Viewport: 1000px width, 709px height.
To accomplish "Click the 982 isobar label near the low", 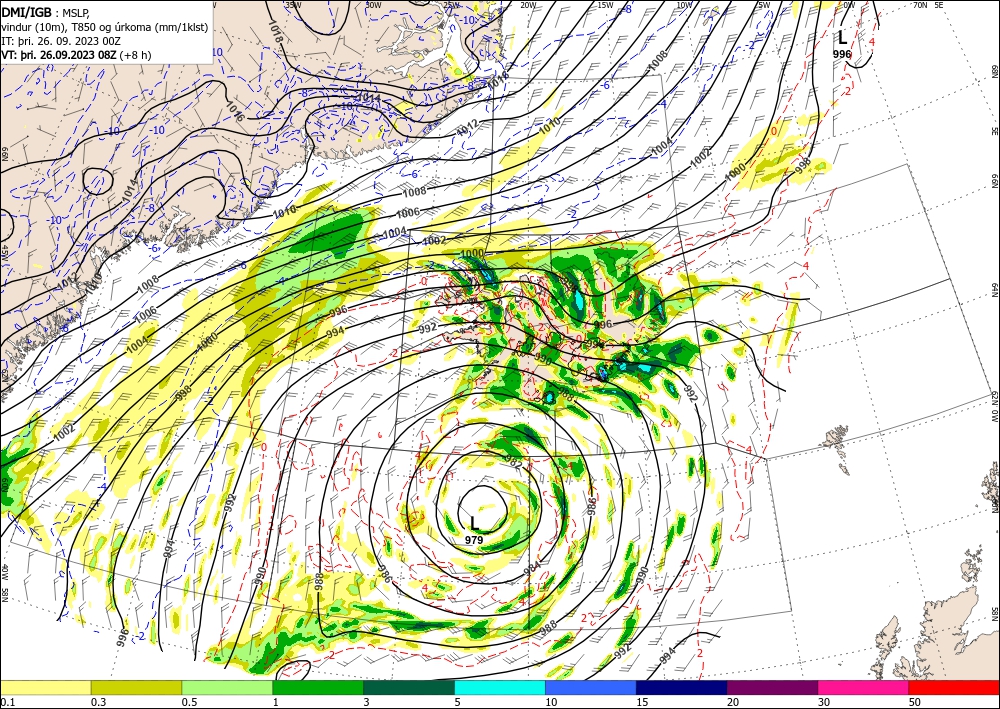I will (514, 462).
